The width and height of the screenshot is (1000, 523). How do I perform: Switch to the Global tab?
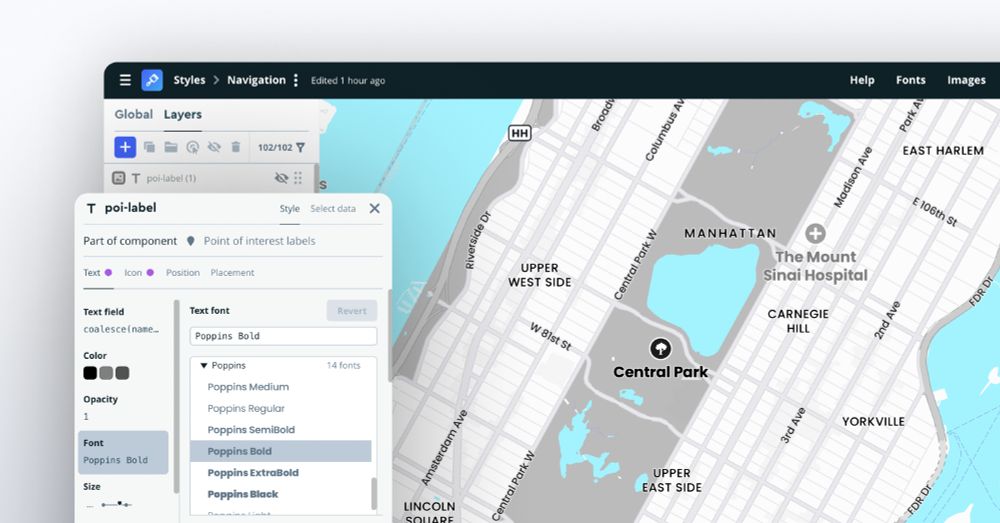(133, 114)
